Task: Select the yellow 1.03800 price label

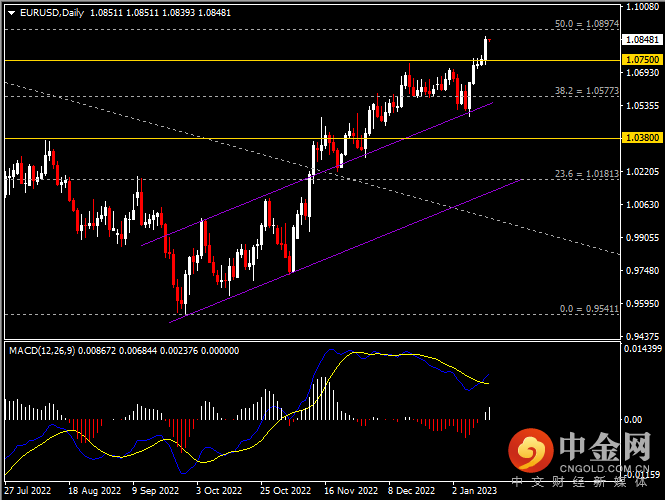Action: click(640, 138)
